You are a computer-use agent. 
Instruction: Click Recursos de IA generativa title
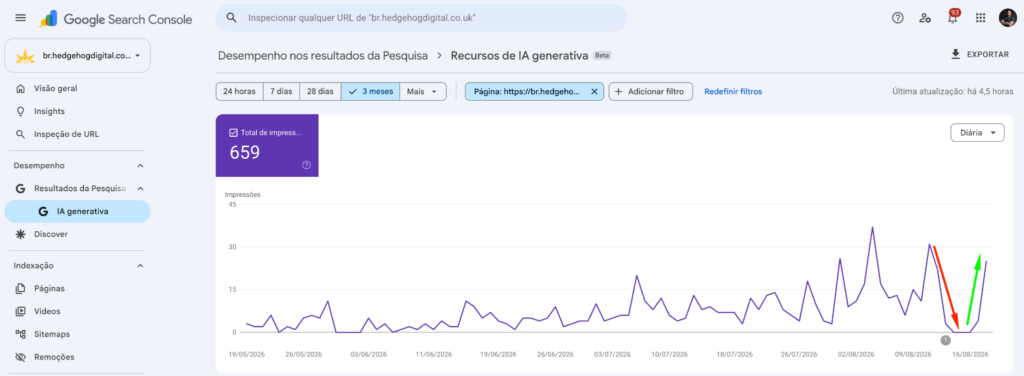[520, 55]
